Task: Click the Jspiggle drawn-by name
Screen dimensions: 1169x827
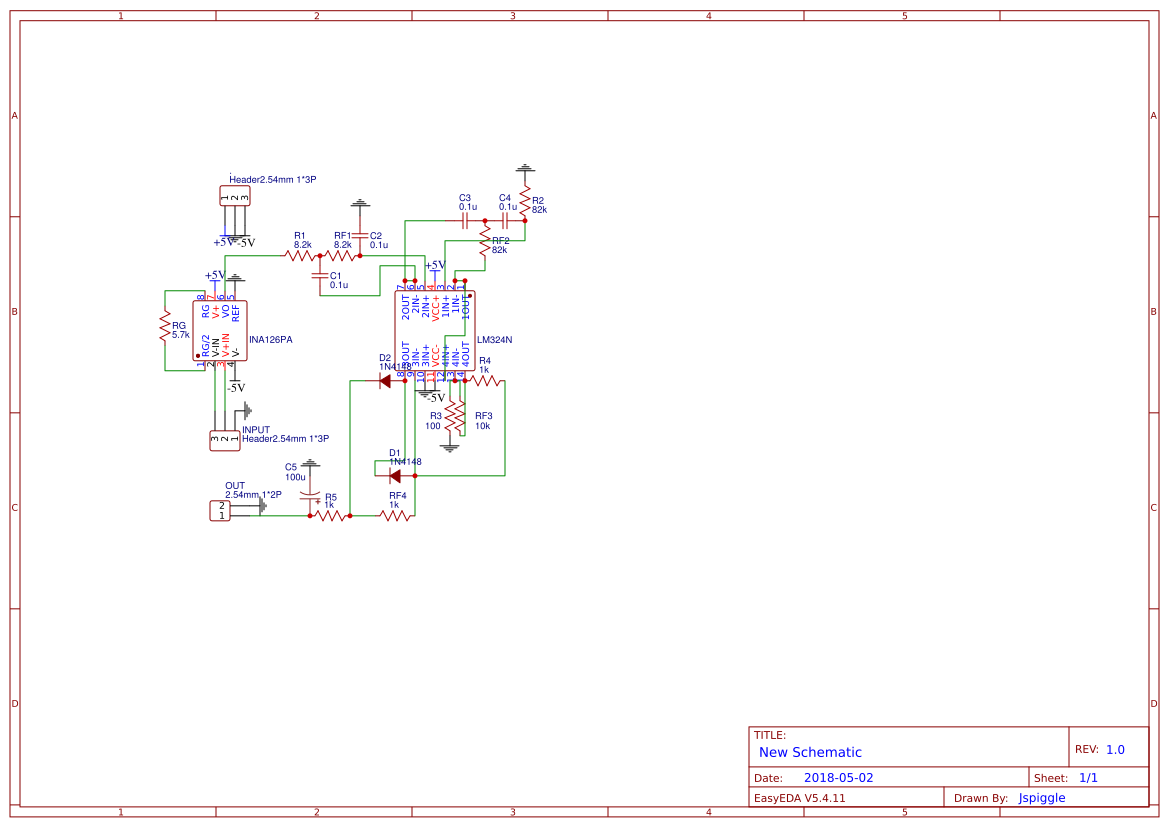Action: pyautogui.click(x=1041, y=797)
